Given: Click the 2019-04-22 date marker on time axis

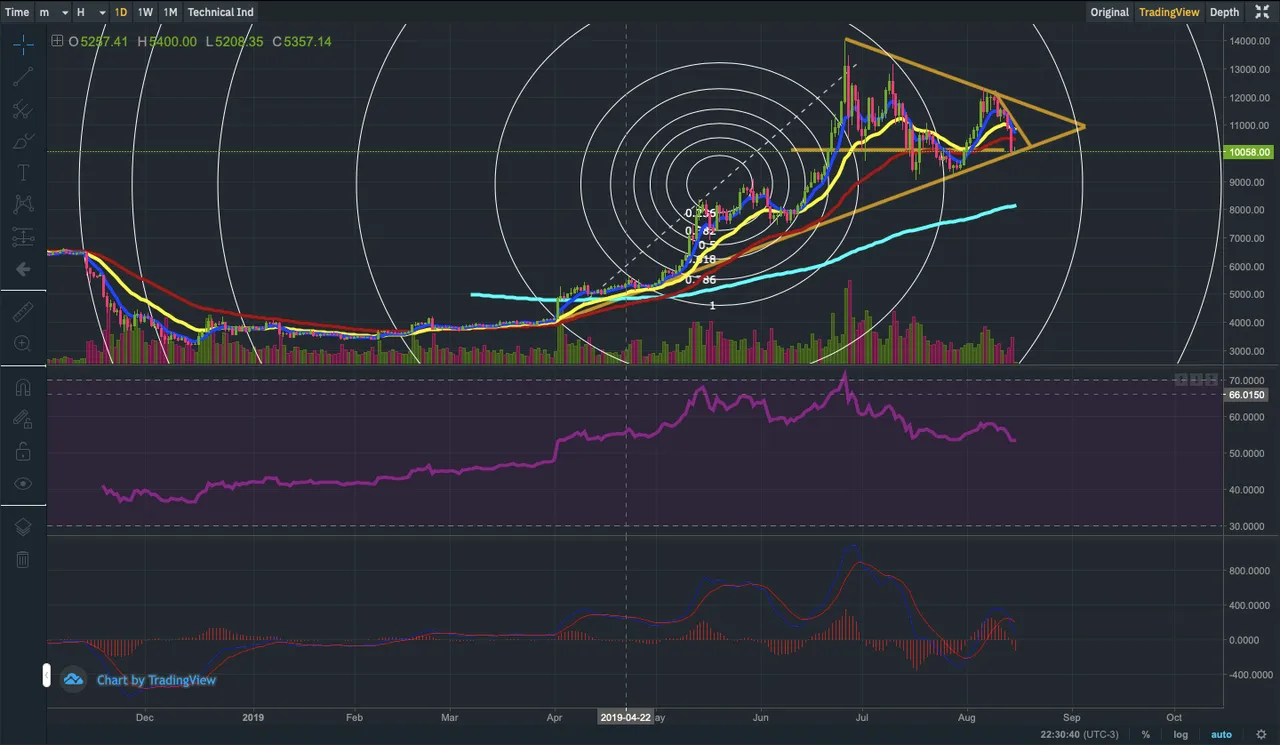Looking at the screenshot, I should coord(625,717).
